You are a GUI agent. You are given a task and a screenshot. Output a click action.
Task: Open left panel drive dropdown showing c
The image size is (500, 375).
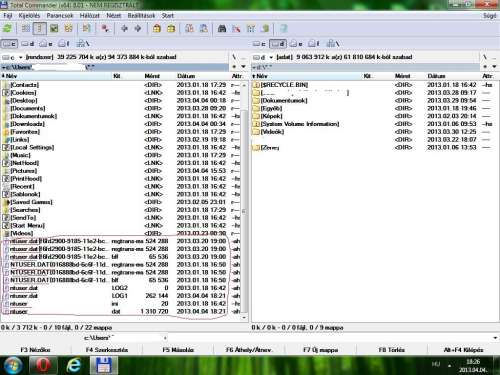[12, 57]
